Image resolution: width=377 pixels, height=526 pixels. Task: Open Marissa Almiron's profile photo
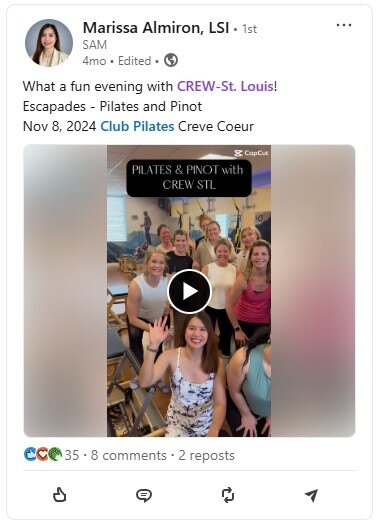[x=49, y=43]
